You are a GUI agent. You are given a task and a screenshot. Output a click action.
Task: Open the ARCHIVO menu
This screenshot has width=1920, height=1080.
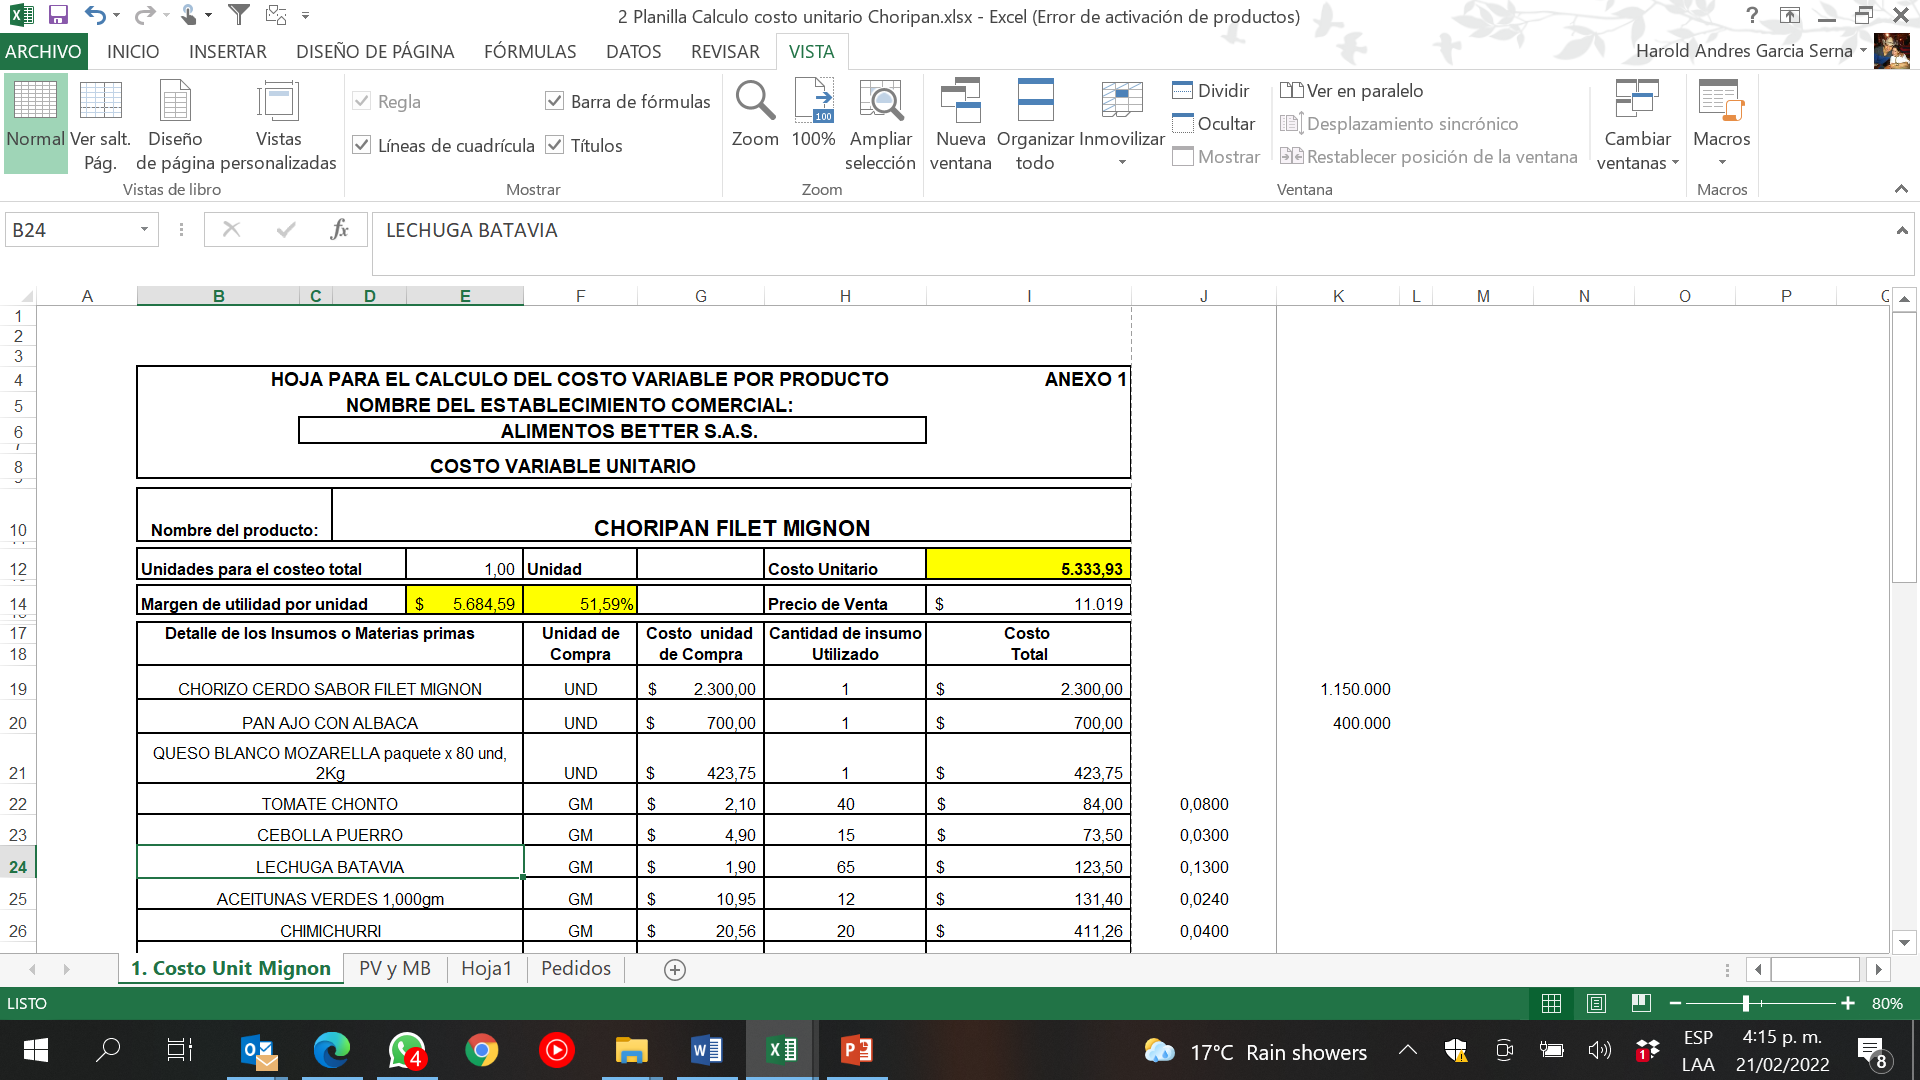tap(43, 51)
